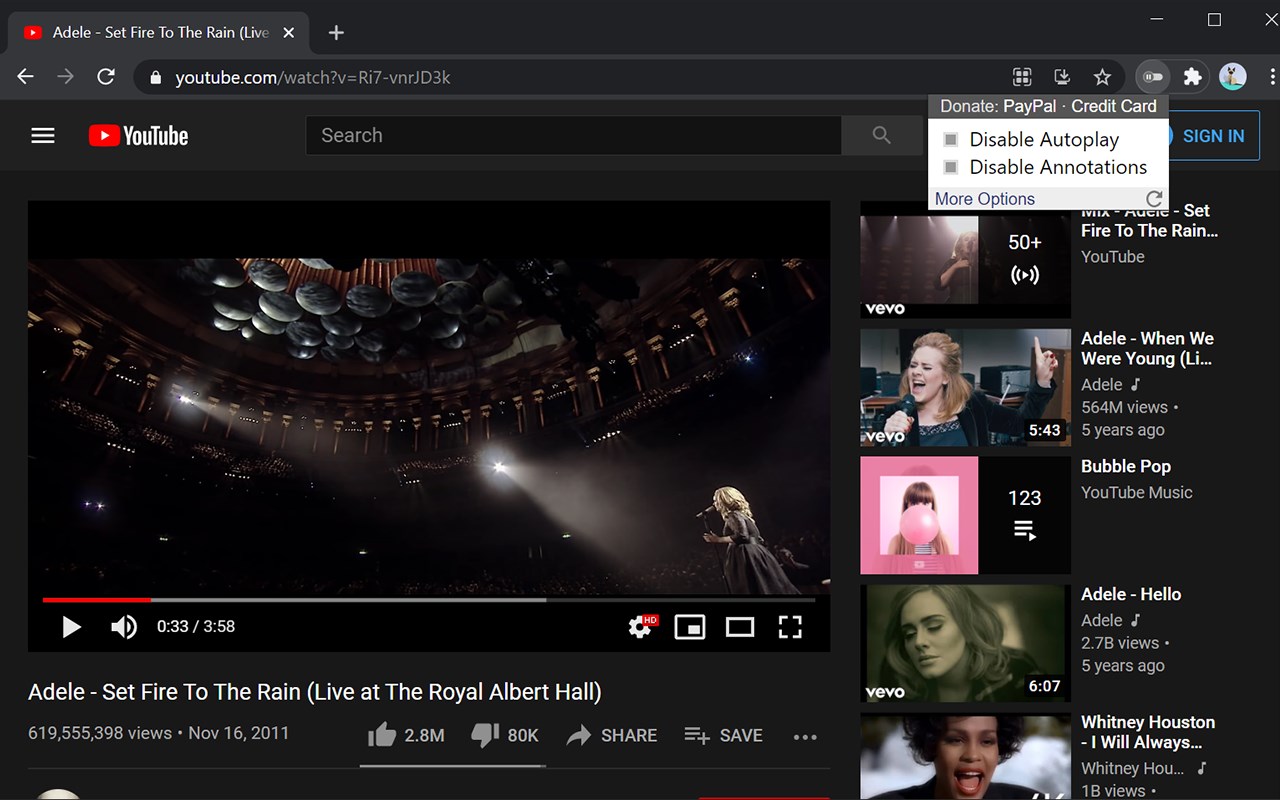The width and height of the screenshot is (1280, 800).
Task: Click the More Options link
Action: [x=985, y=199]
